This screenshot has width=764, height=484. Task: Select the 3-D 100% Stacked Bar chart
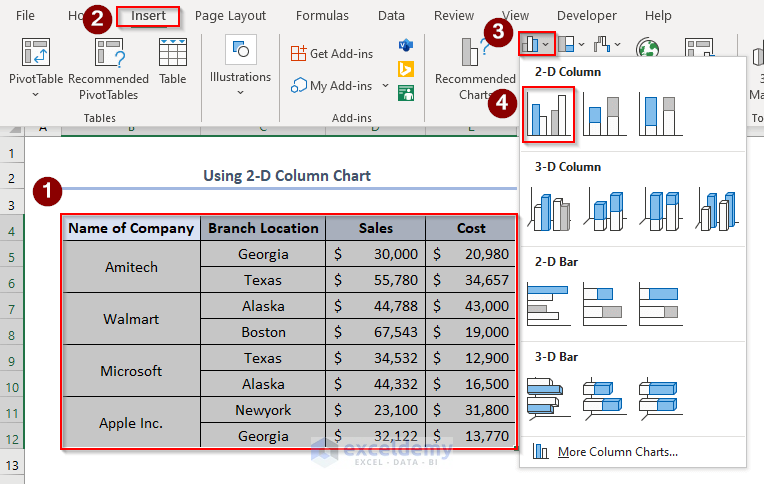[x=661, y=397]
